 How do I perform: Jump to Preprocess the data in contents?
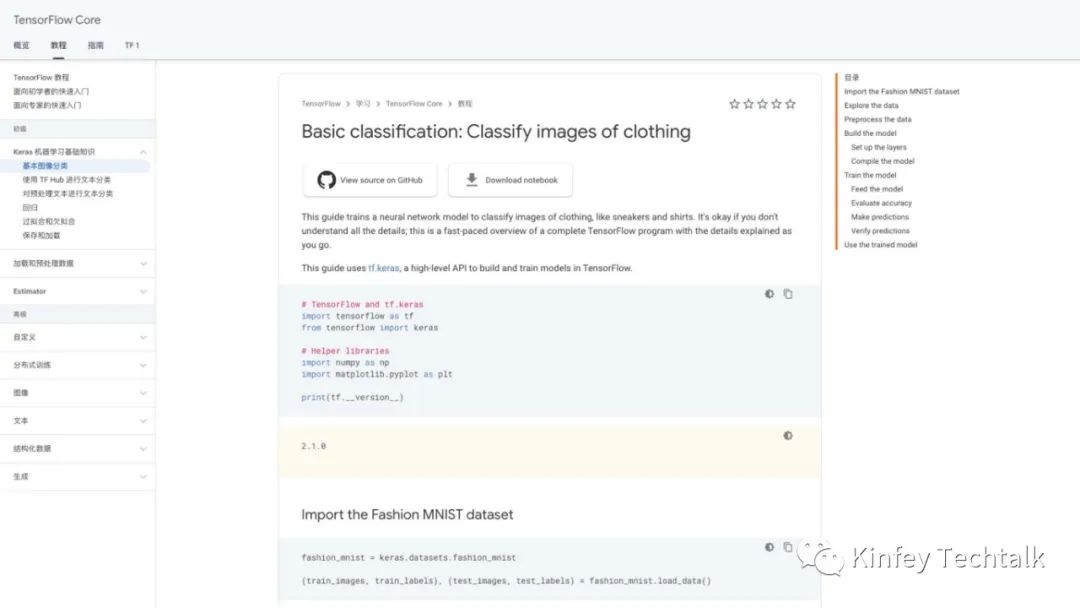[878, 119]
